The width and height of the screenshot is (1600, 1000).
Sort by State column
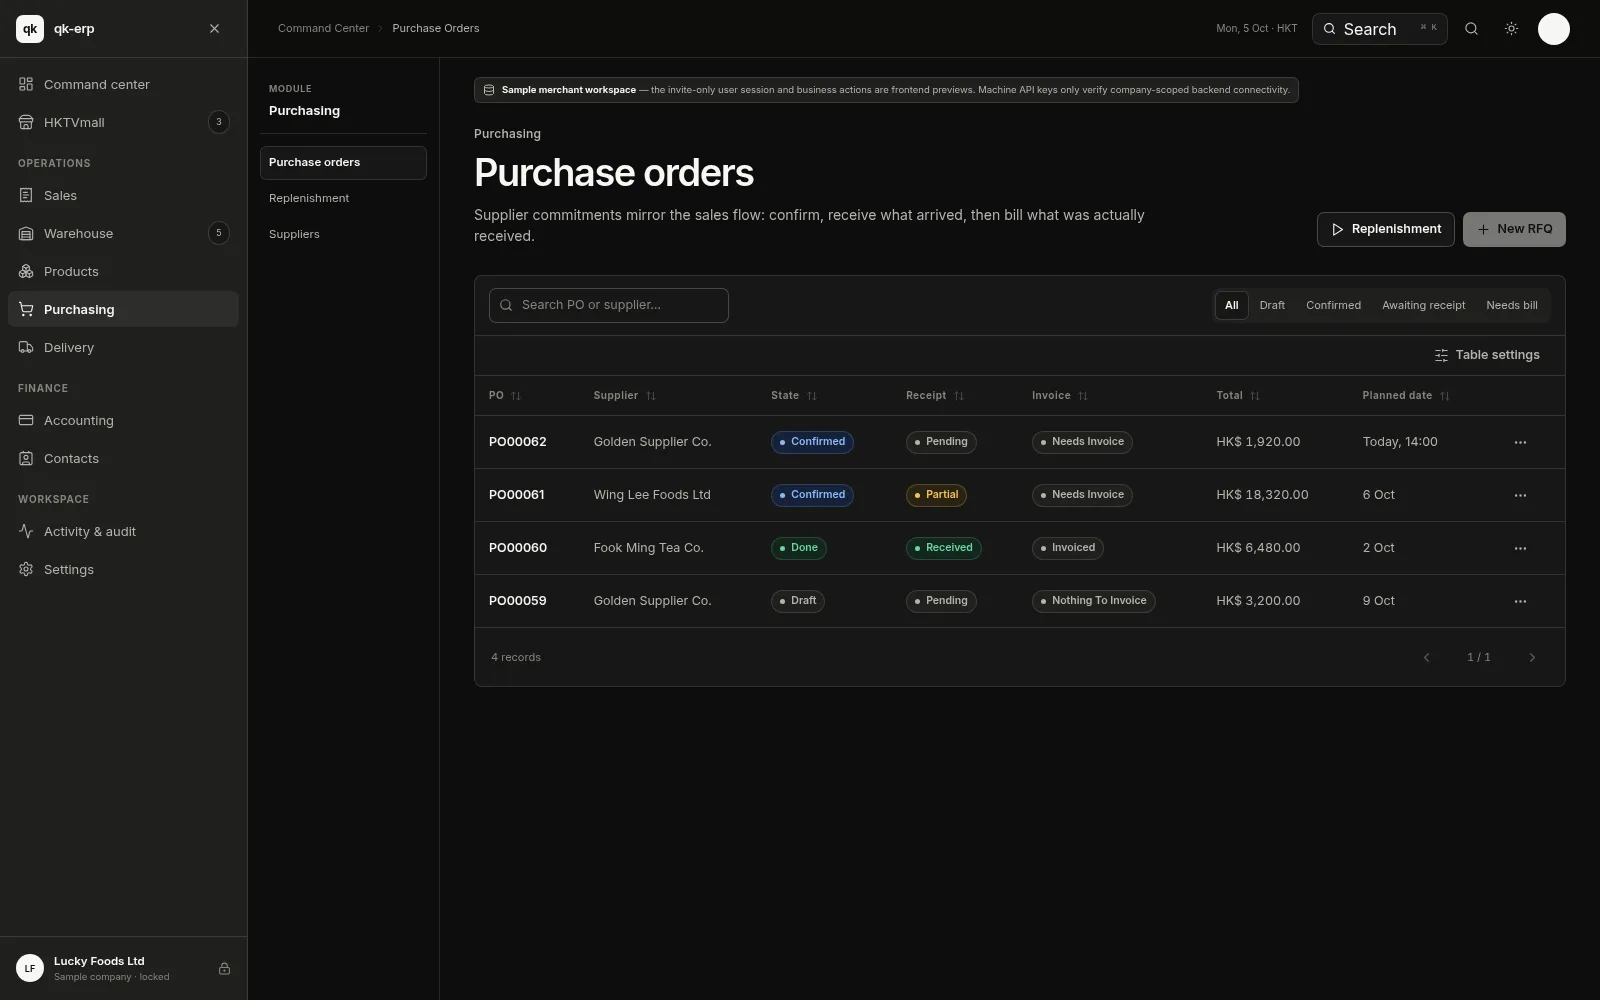794,396
